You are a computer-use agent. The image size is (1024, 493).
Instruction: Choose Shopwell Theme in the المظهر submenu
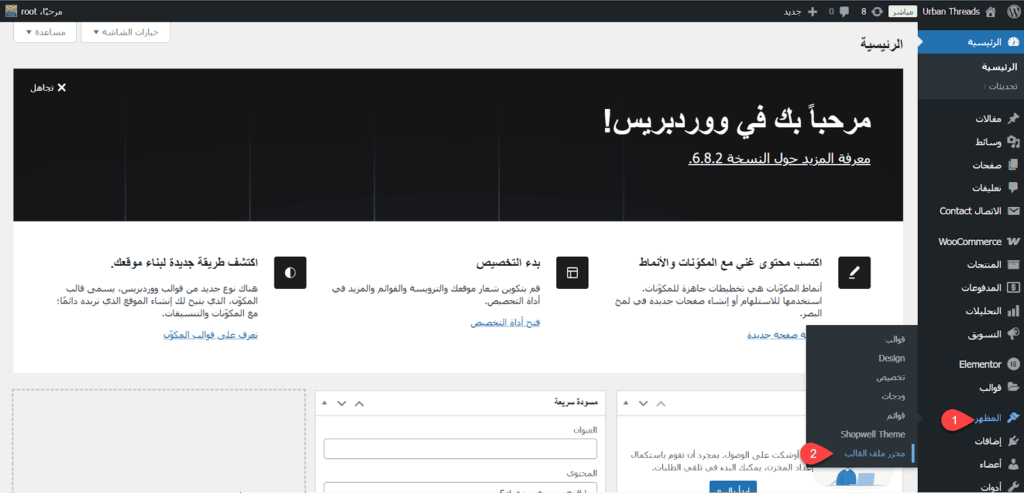pos(872,434)
